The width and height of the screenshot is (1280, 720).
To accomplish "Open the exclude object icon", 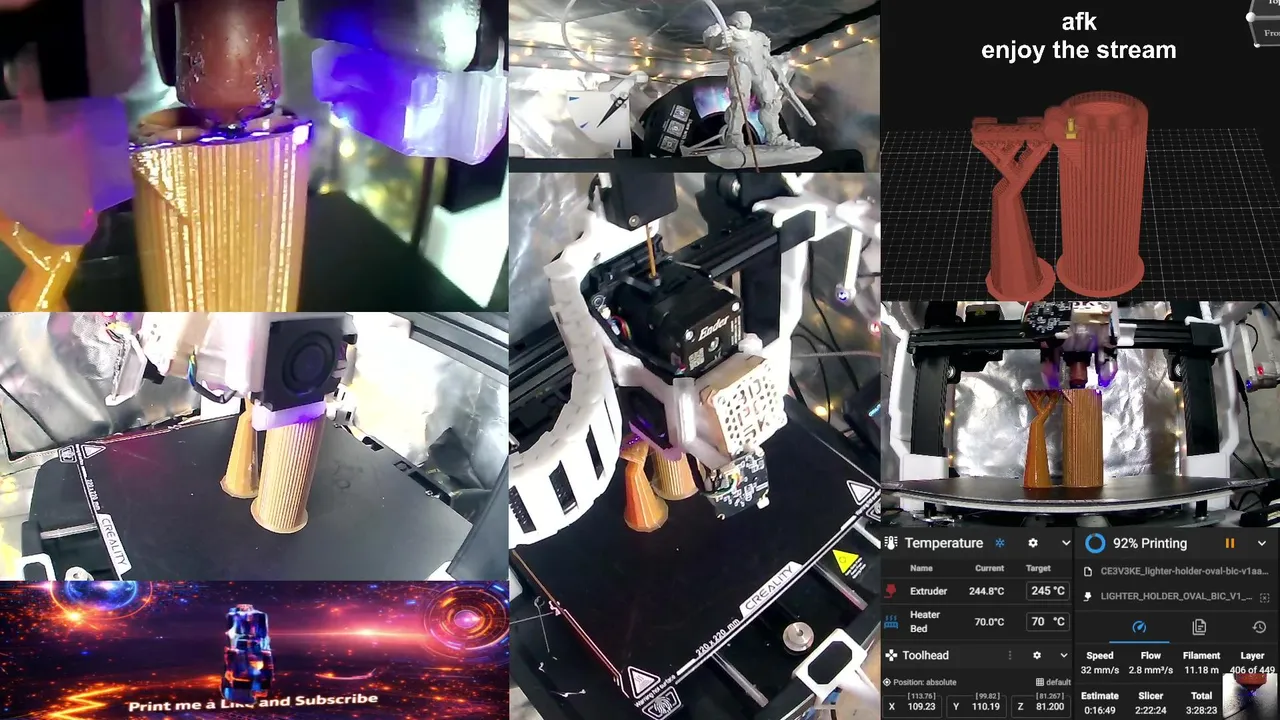I will tap(1265, 597).
